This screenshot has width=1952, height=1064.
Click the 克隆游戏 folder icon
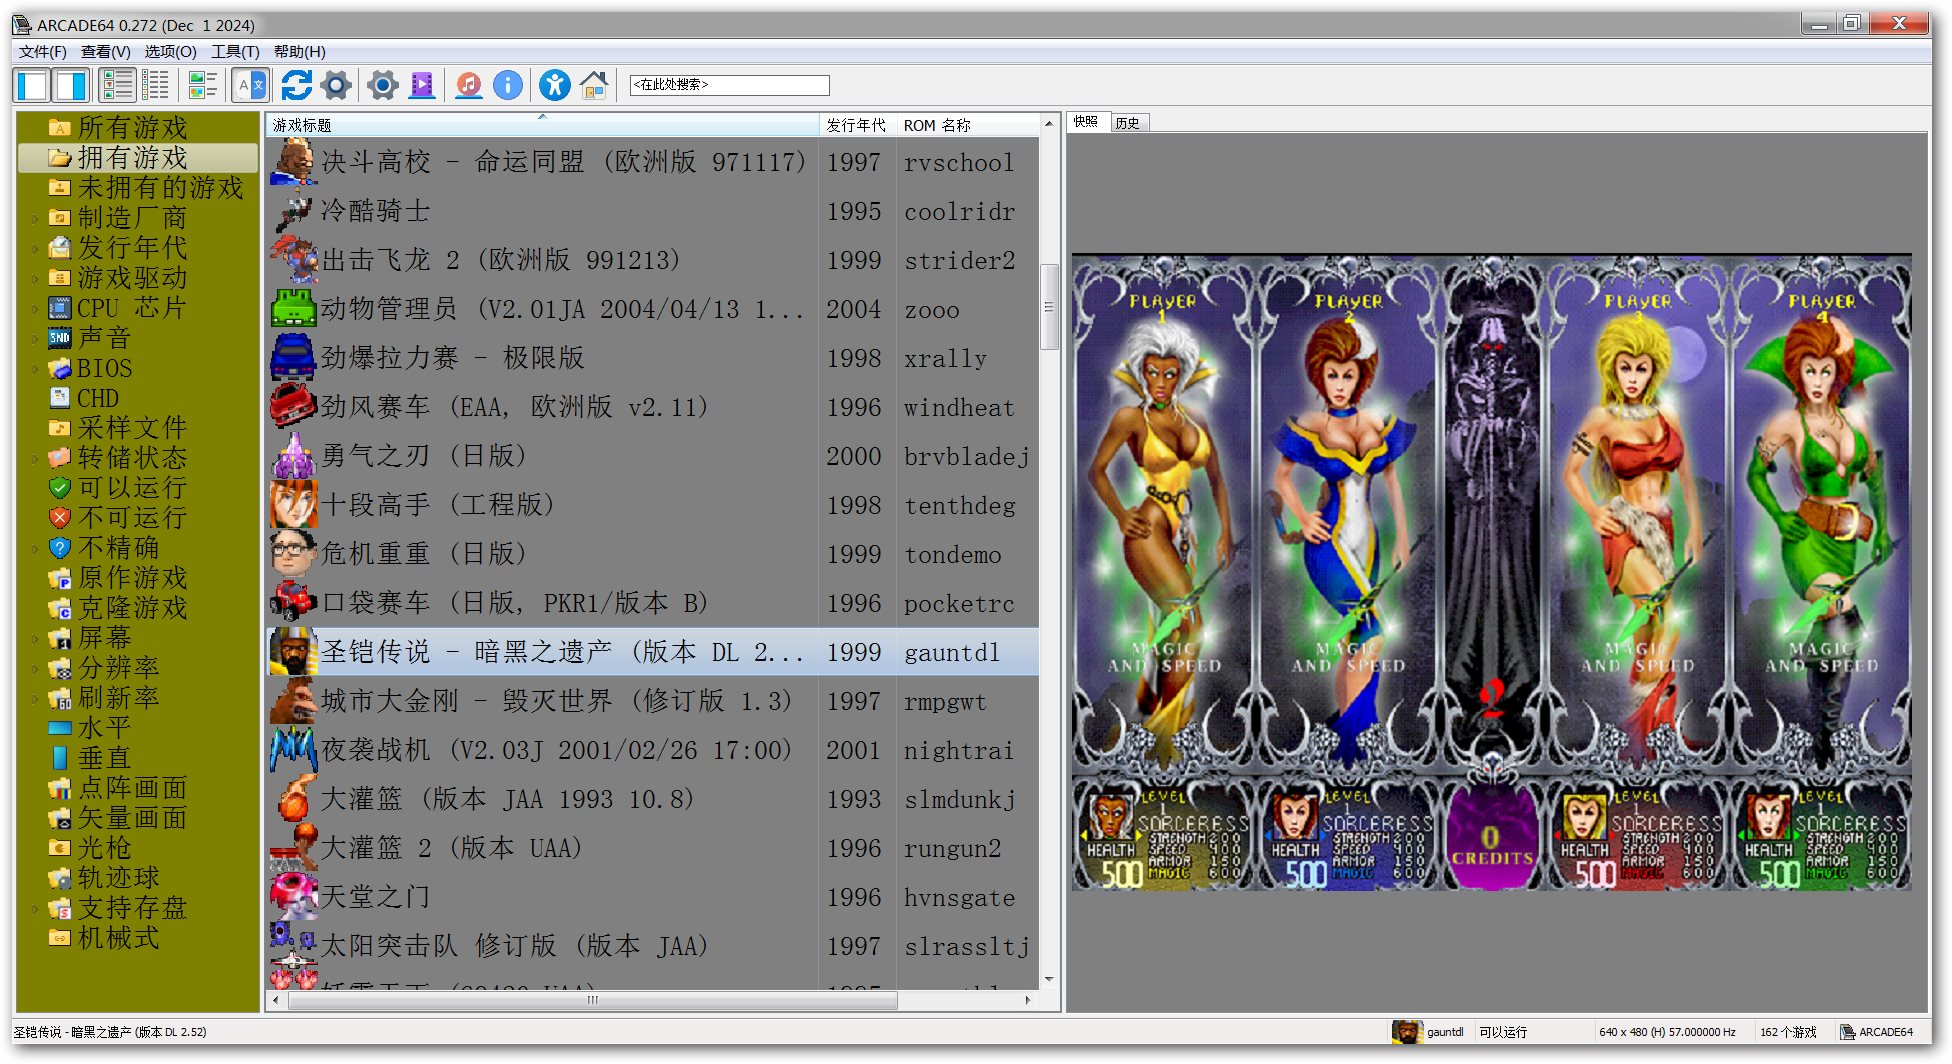tap(60, 608)
